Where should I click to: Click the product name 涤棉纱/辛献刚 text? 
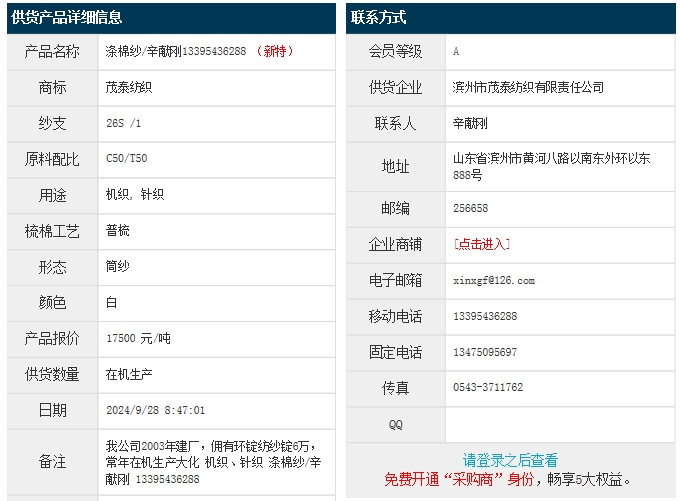pyautogui.click(x=143, y=51)
